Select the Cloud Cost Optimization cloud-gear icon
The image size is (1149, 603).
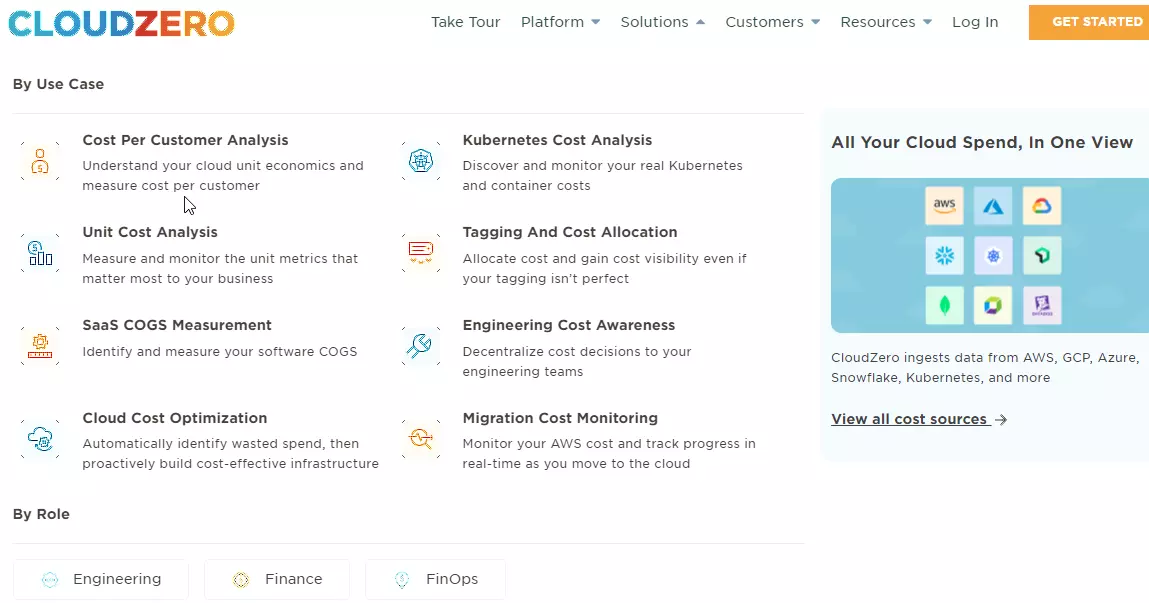pos(40,438)
